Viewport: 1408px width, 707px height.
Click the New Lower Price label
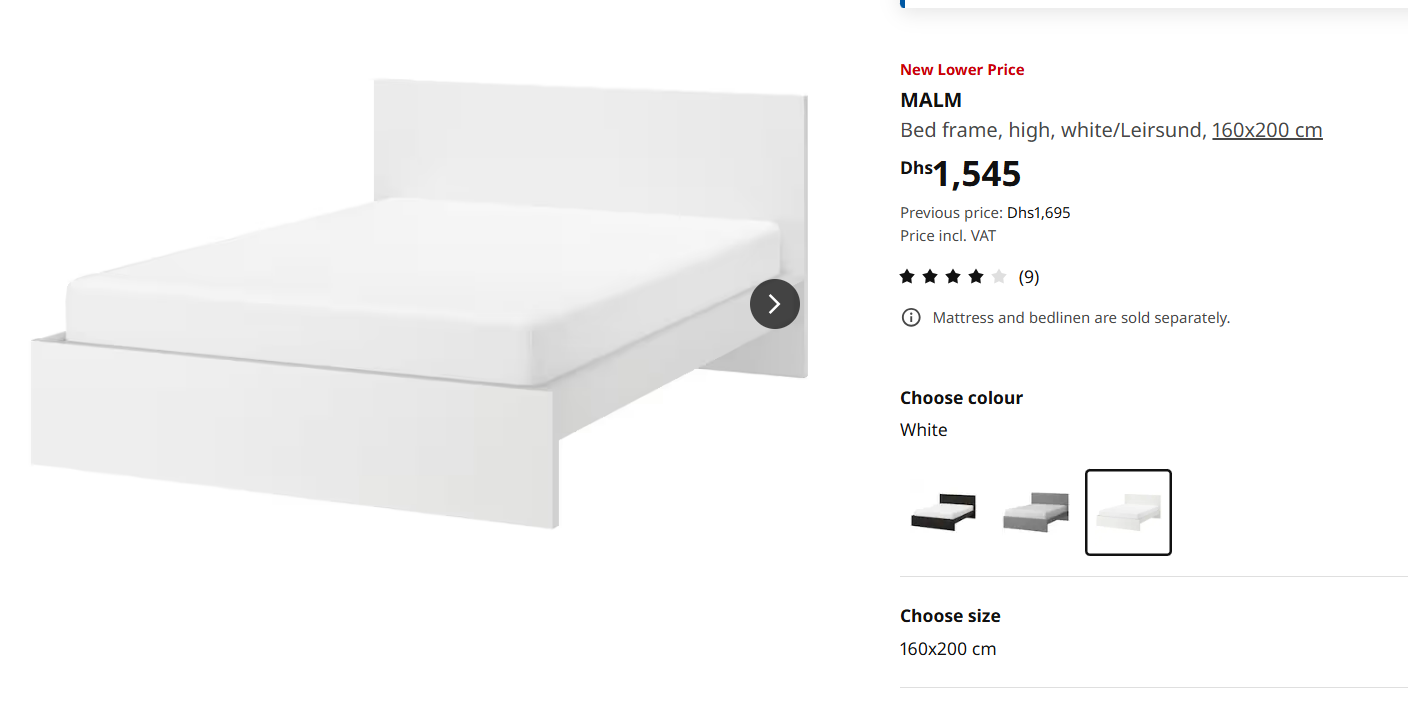(x=962, y=70)
